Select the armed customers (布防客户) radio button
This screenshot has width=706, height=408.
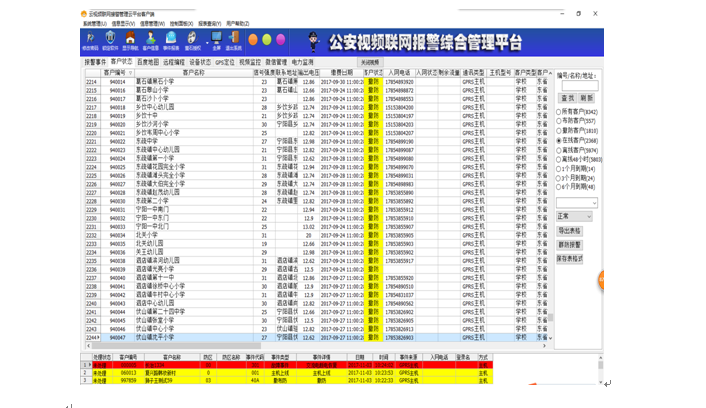(x=559, y=121)
